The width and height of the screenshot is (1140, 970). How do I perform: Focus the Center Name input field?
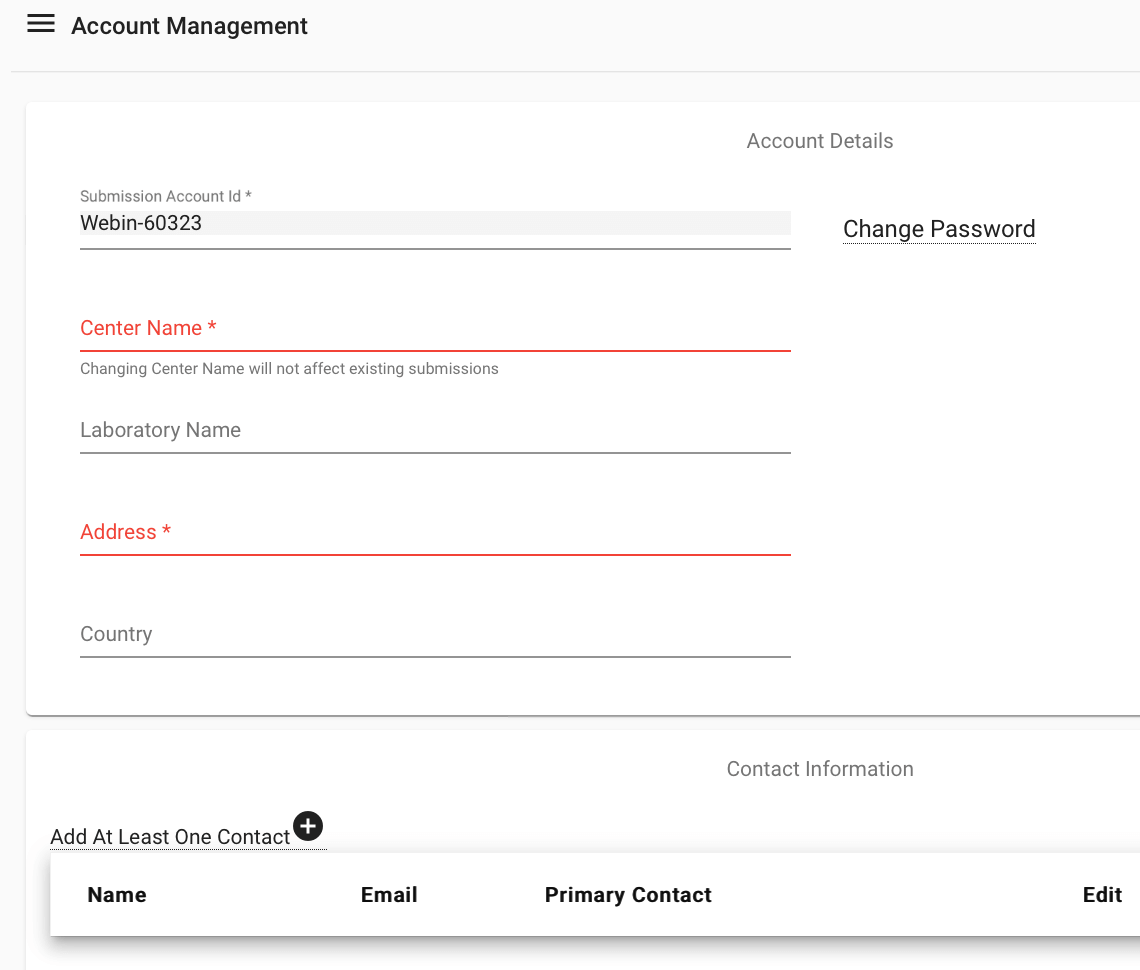click(x=435, y=330)
